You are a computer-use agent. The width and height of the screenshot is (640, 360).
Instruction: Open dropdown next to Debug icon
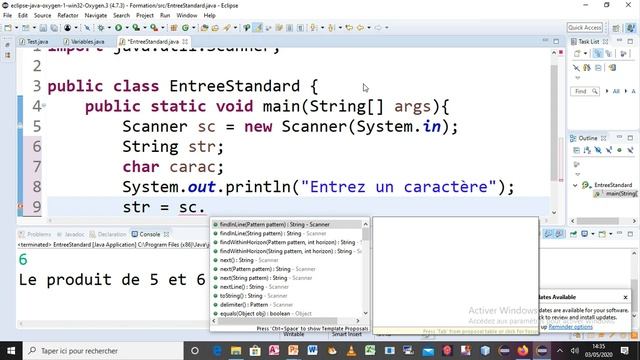[109, 28]
